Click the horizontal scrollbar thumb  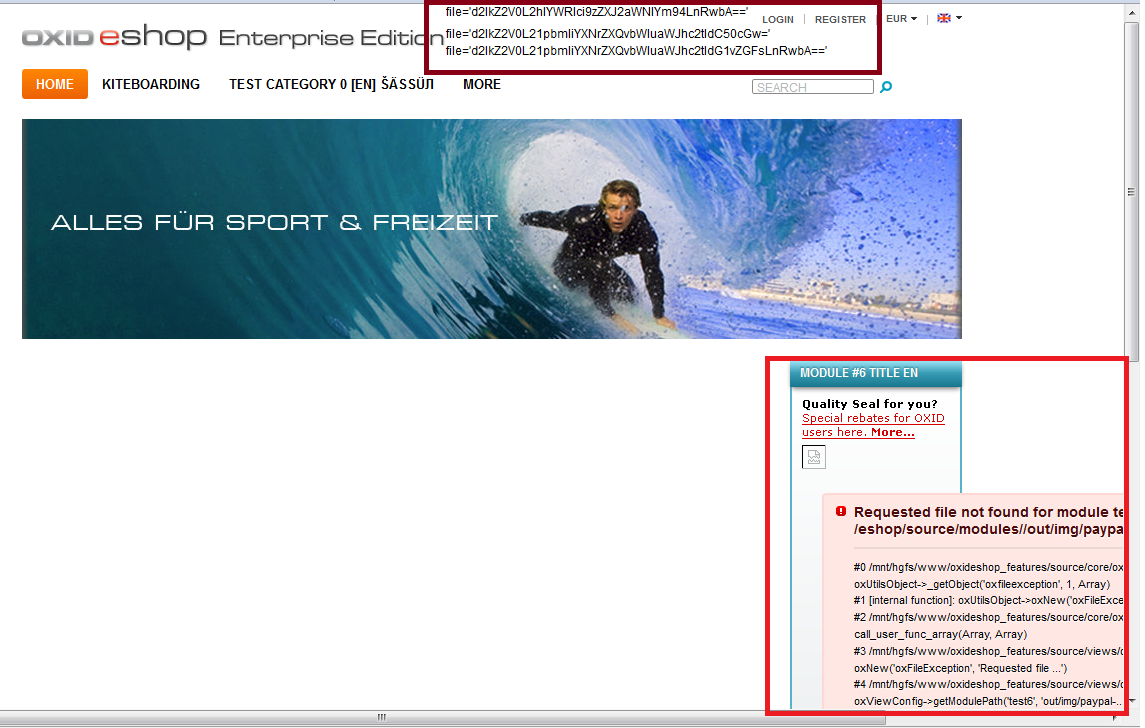click(x=381, y=717)
